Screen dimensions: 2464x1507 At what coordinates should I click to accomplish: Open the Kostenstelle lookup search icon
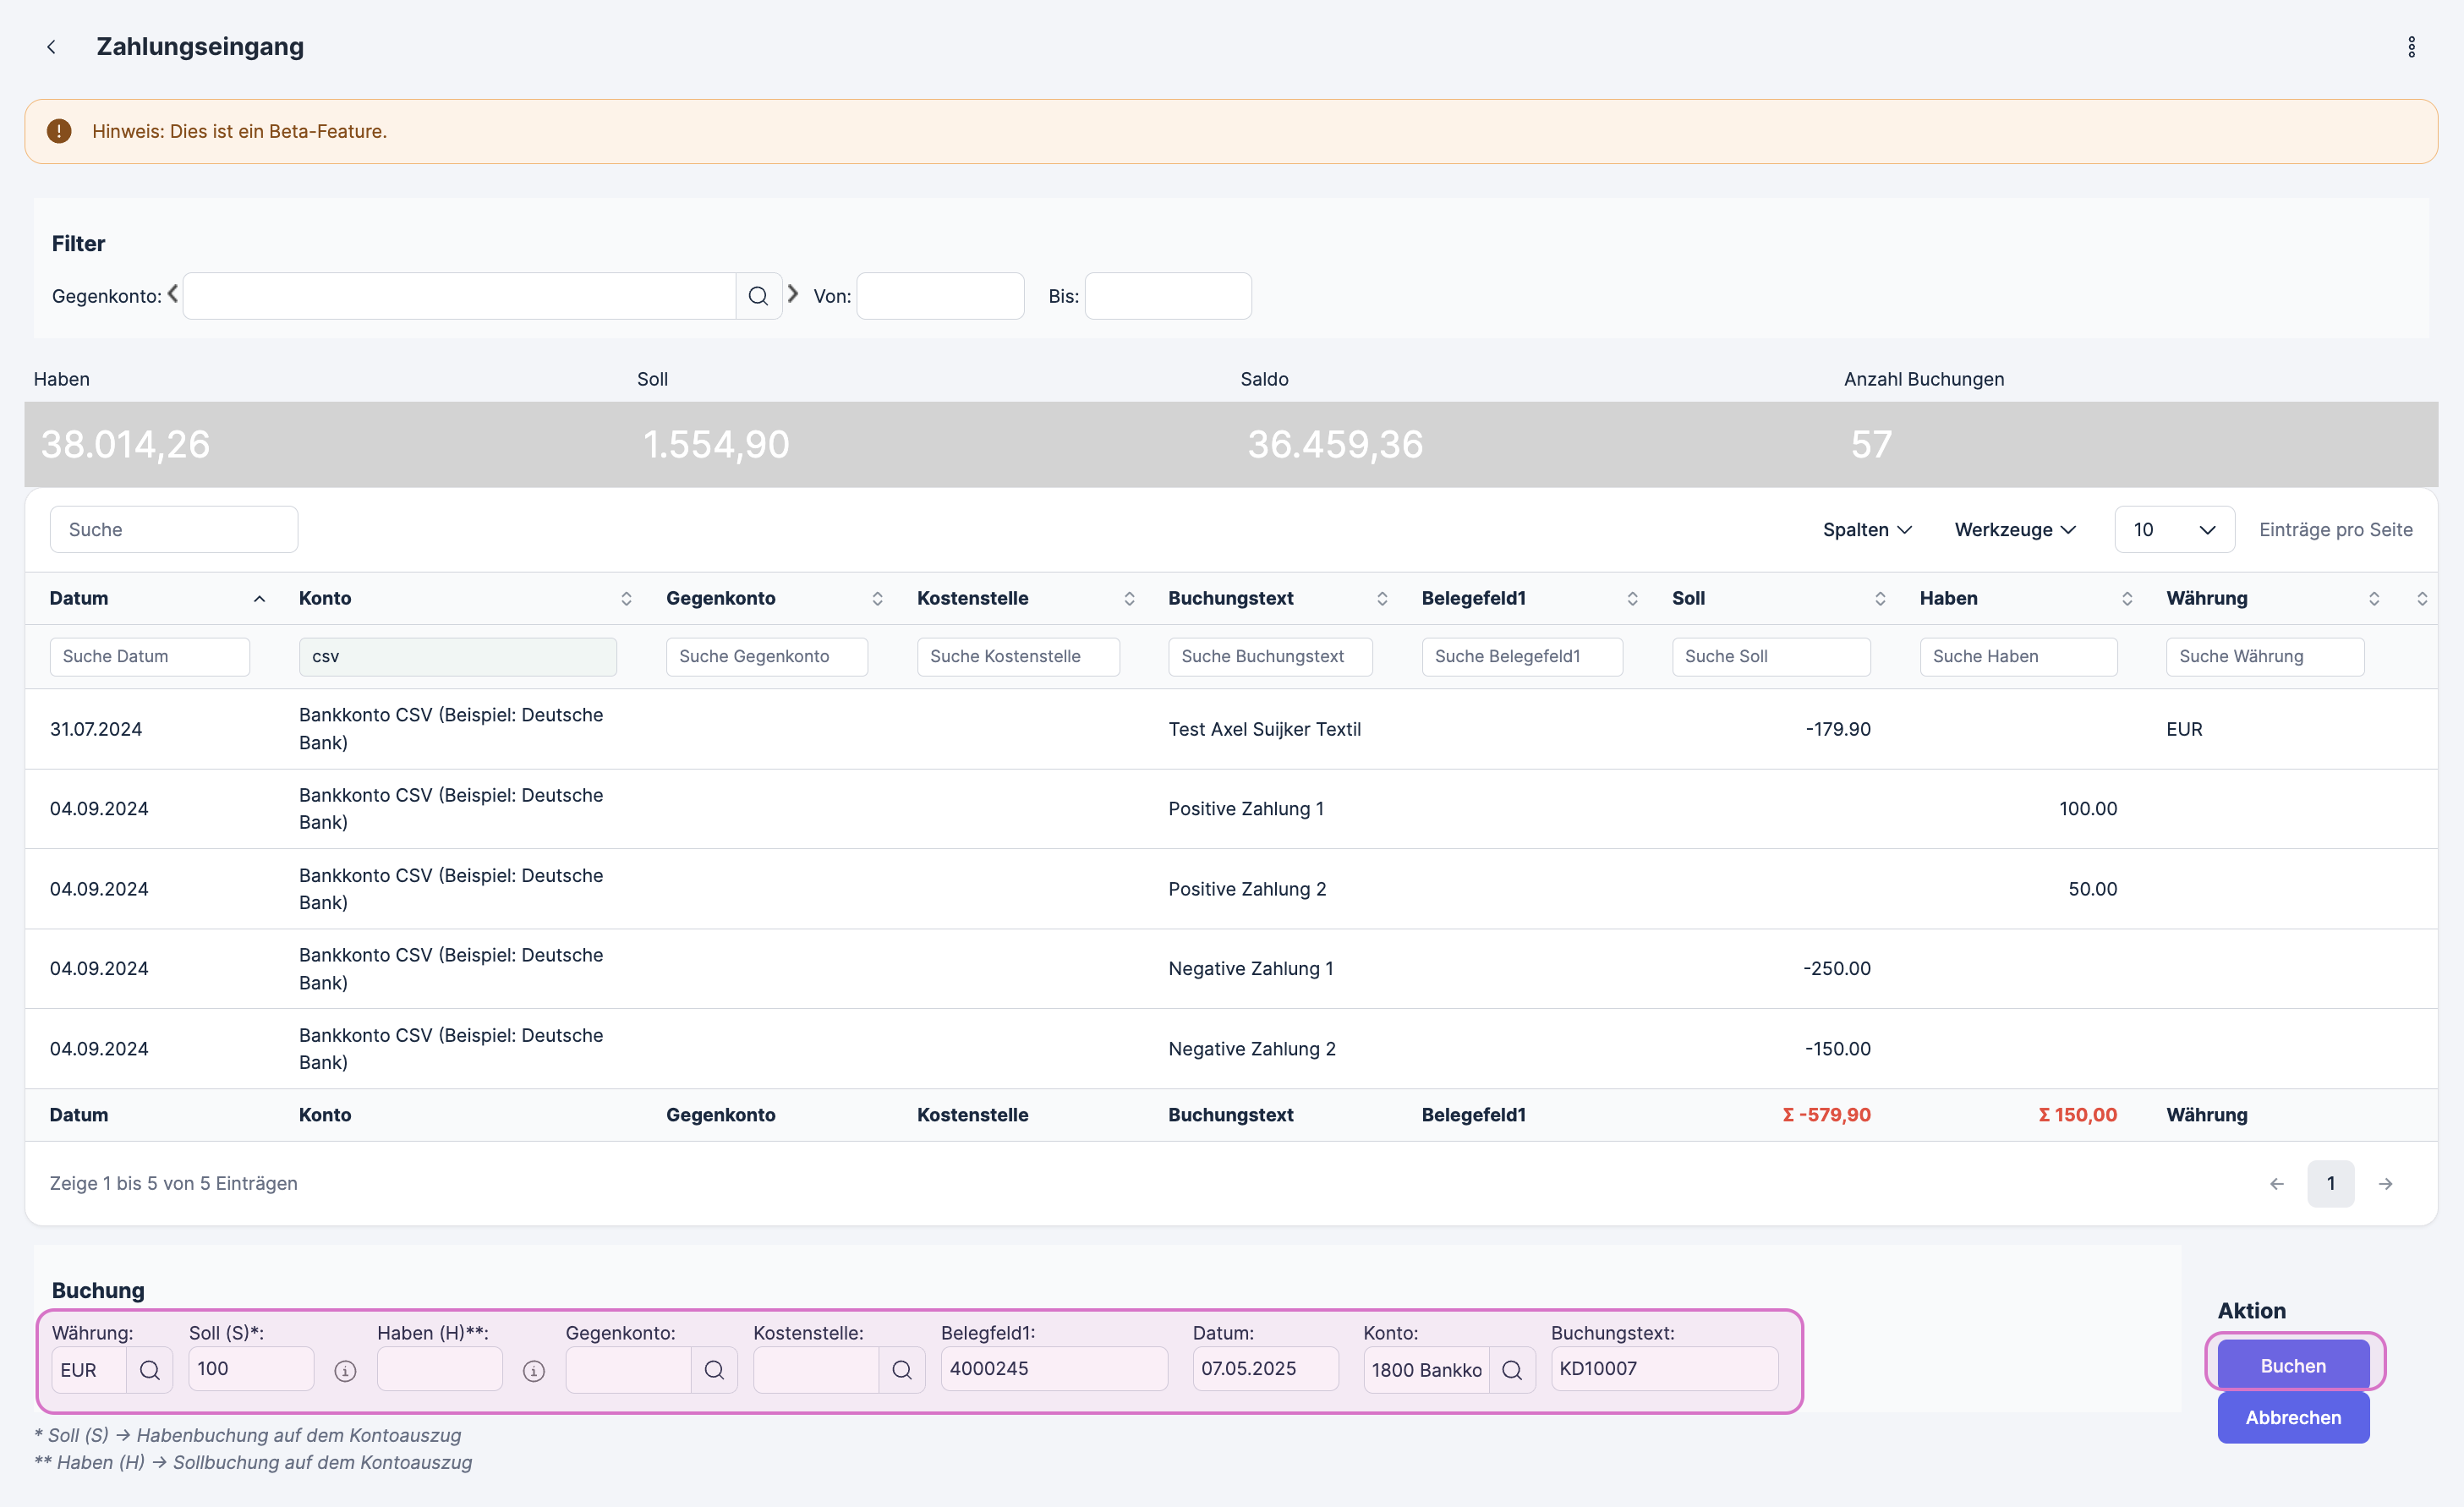(x=902, y=1370)
